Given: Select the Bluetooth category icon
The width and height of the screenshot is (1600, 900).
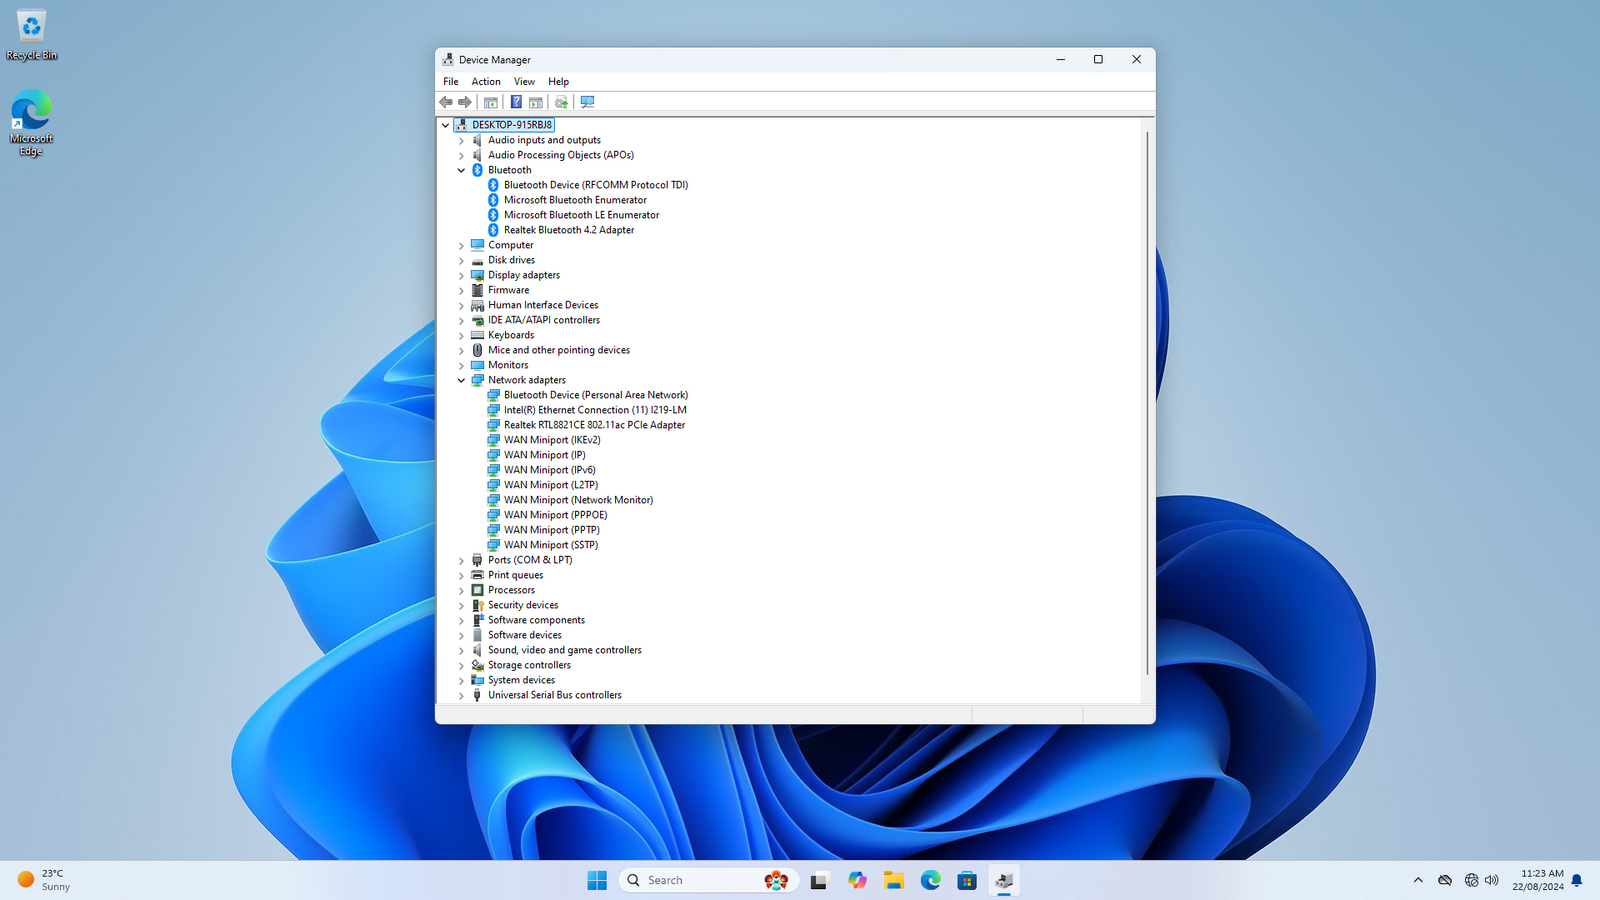Looking at the screenshot, I should (x=477, y=170).
